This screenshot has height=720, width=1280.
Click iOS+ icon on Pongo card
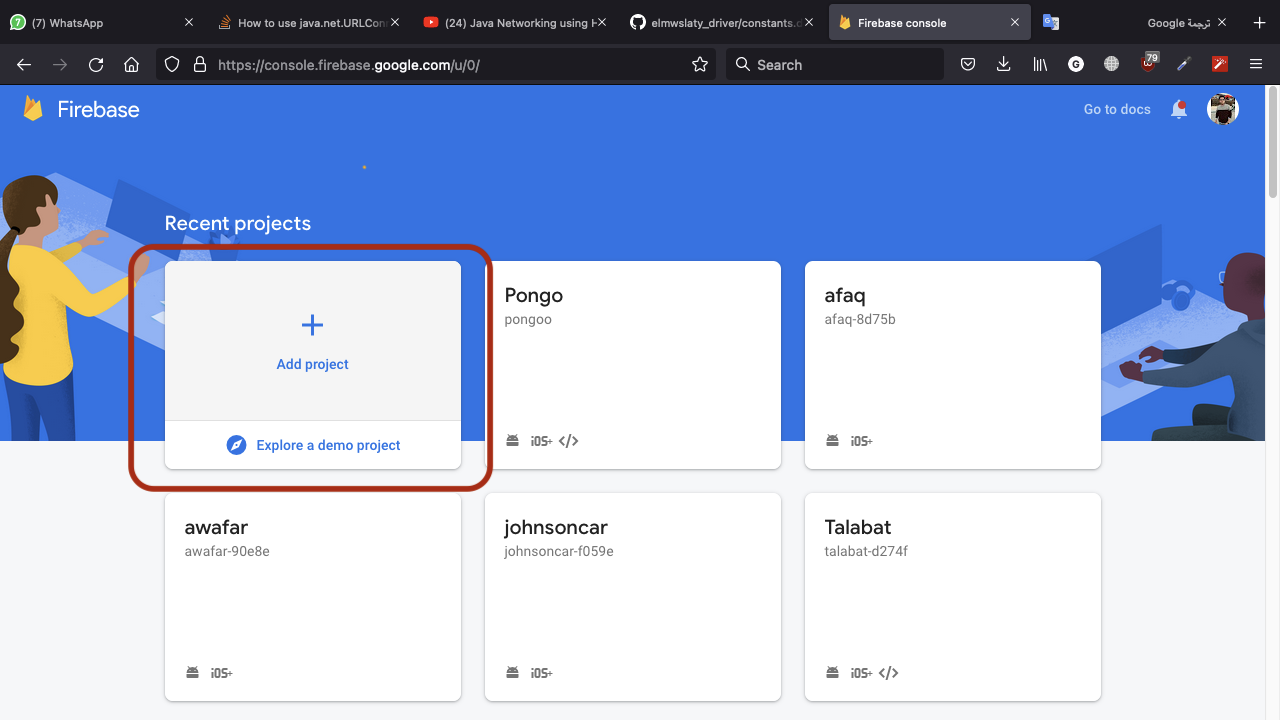pyautogui.click(x=541, y=441)
